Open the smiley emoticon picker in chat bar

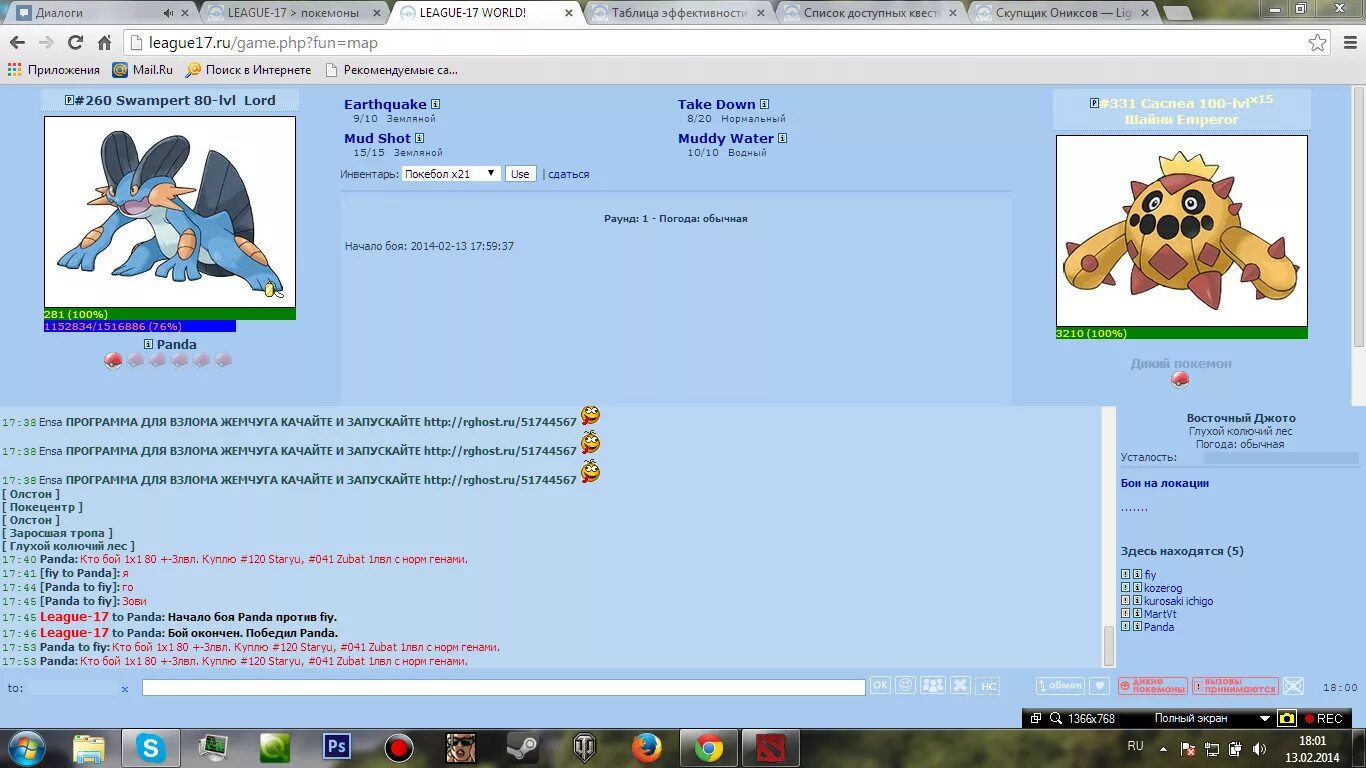[906, 685]
